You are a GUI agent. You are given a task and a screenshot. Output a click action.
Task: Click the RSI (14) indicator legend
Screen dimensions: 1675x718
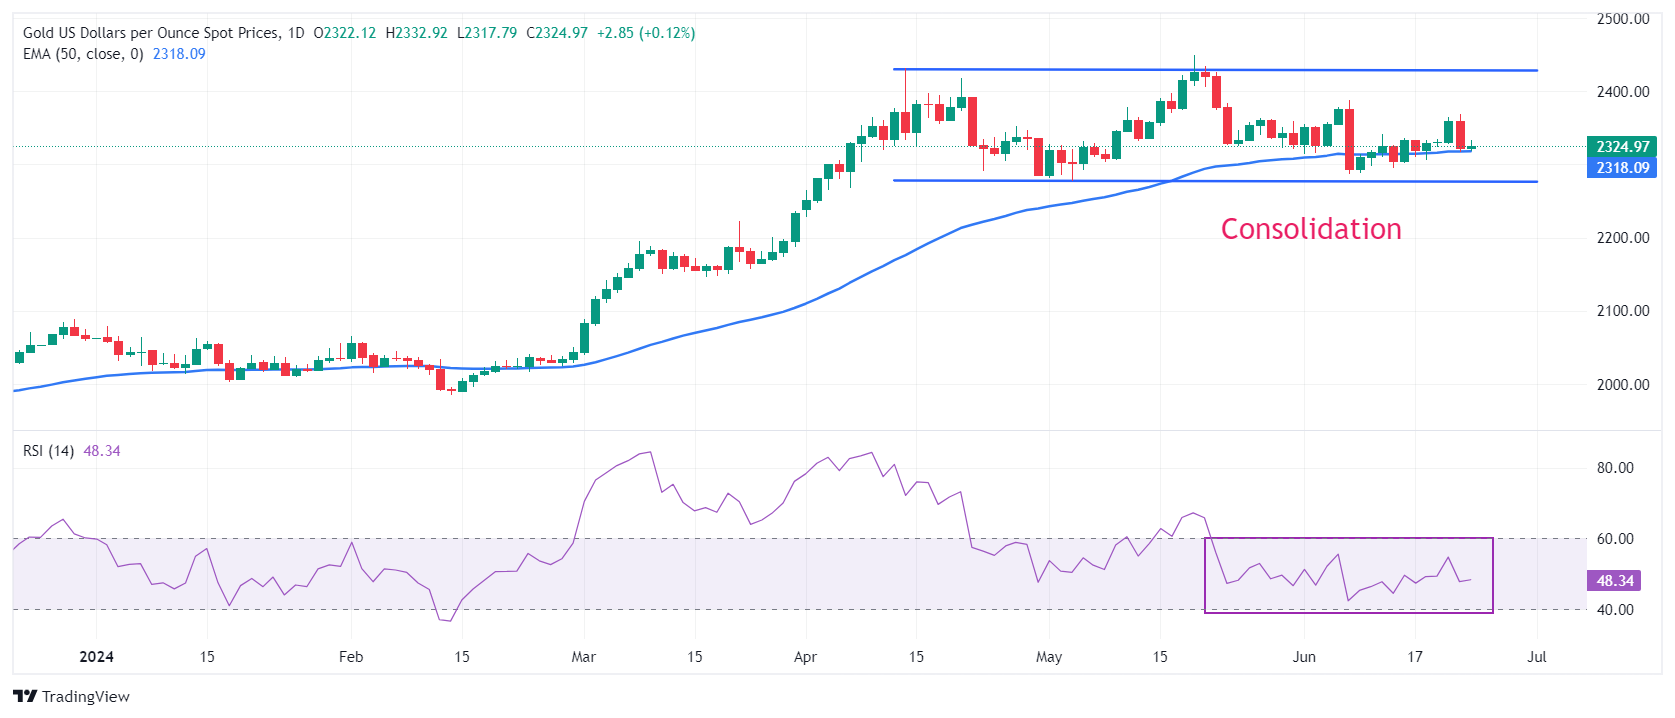coord(48,451)
